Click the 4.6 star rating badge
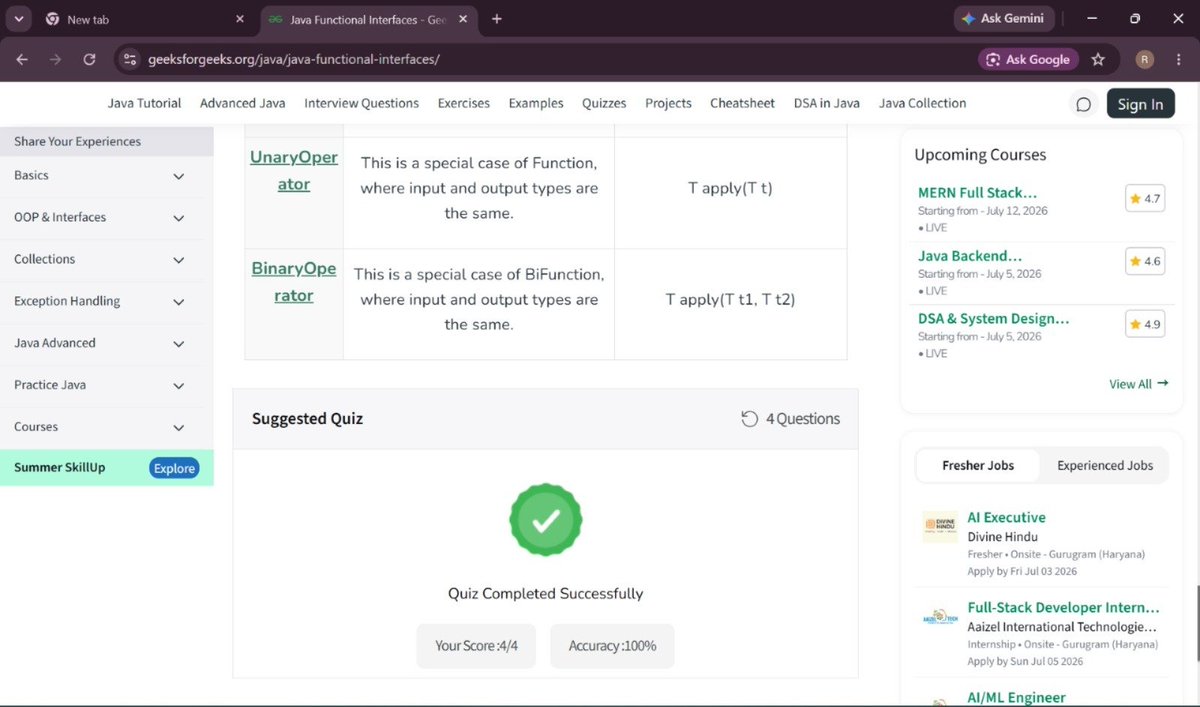Image resolution: width=1200 pixels, height=707 pixels. click(1144, 262)
